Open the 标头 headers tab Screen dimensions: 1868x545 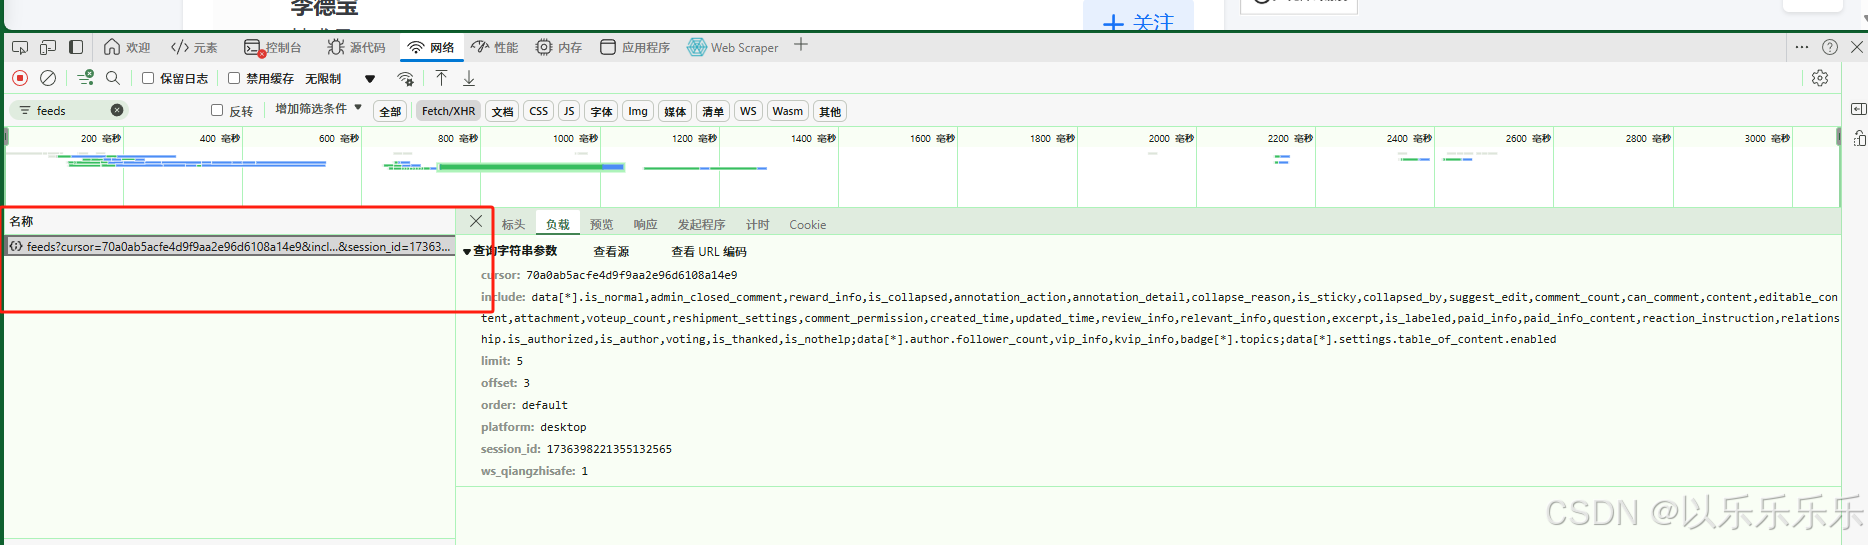pyautogui.click(x=513, y=224)
